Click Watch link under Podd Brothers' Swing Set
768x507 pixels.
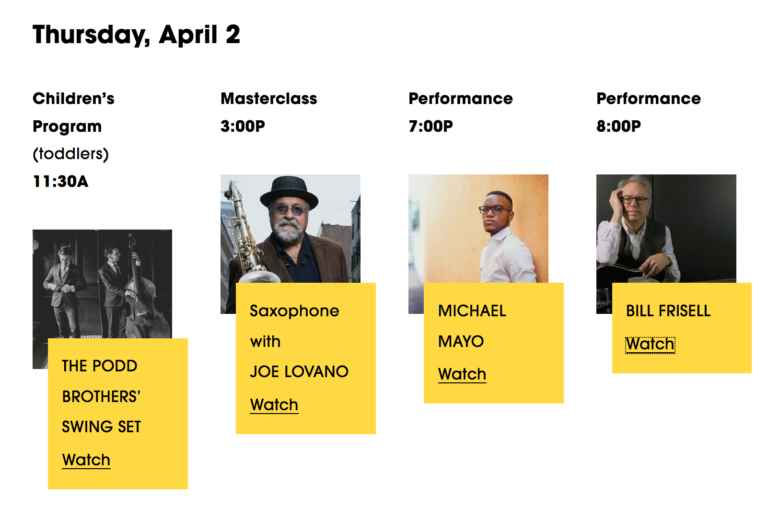[x=86, y=460]
